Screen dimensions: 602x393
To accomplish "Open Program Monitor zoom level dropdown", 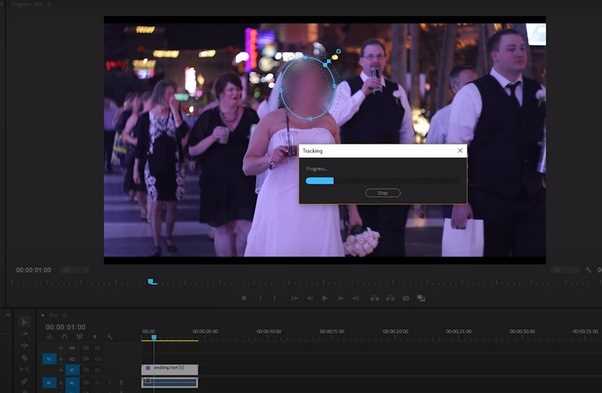I will (75, 270).
